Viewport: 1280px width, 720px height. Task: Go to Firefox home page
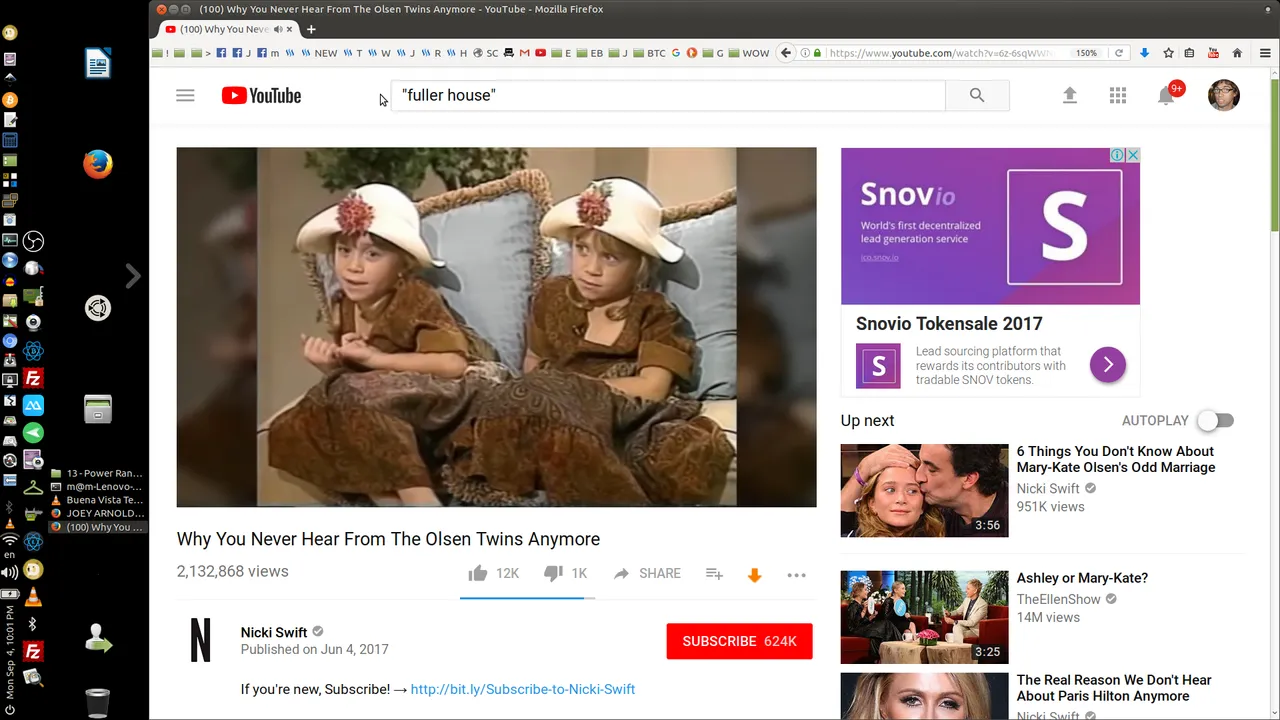tap(1237, 53)
